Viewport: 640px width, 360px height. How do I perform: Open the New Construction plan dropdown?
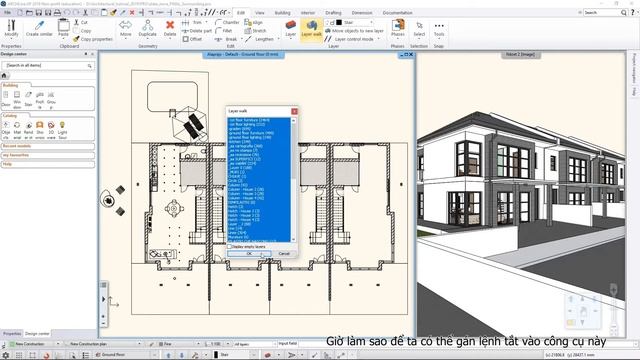[x=139, y=344]
